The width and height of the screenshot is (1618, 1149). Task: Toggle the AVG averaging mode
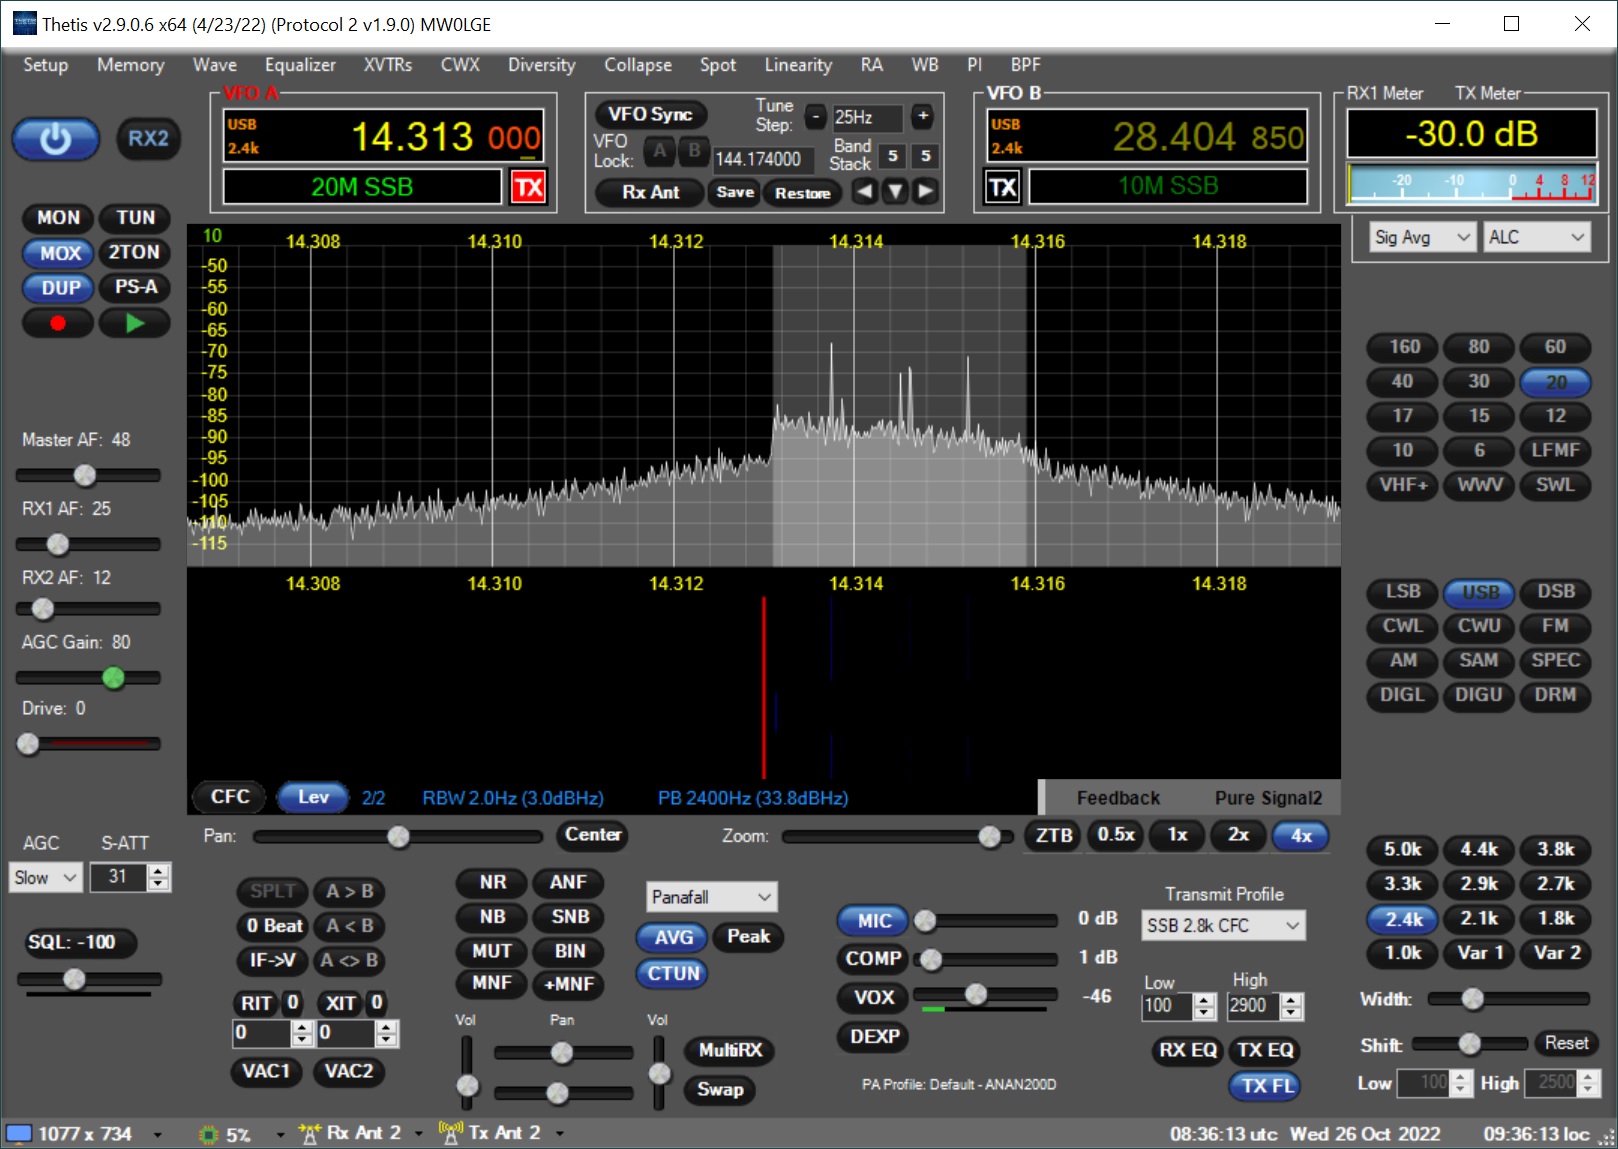click(672, 937)
